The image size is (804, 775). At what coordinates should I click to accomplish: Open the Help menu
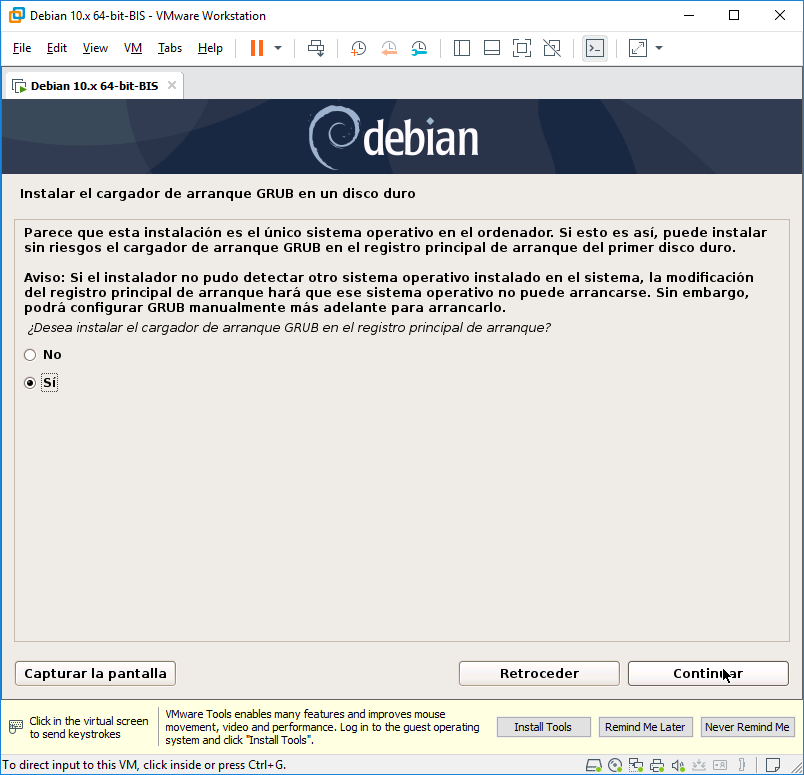[210, 48]
